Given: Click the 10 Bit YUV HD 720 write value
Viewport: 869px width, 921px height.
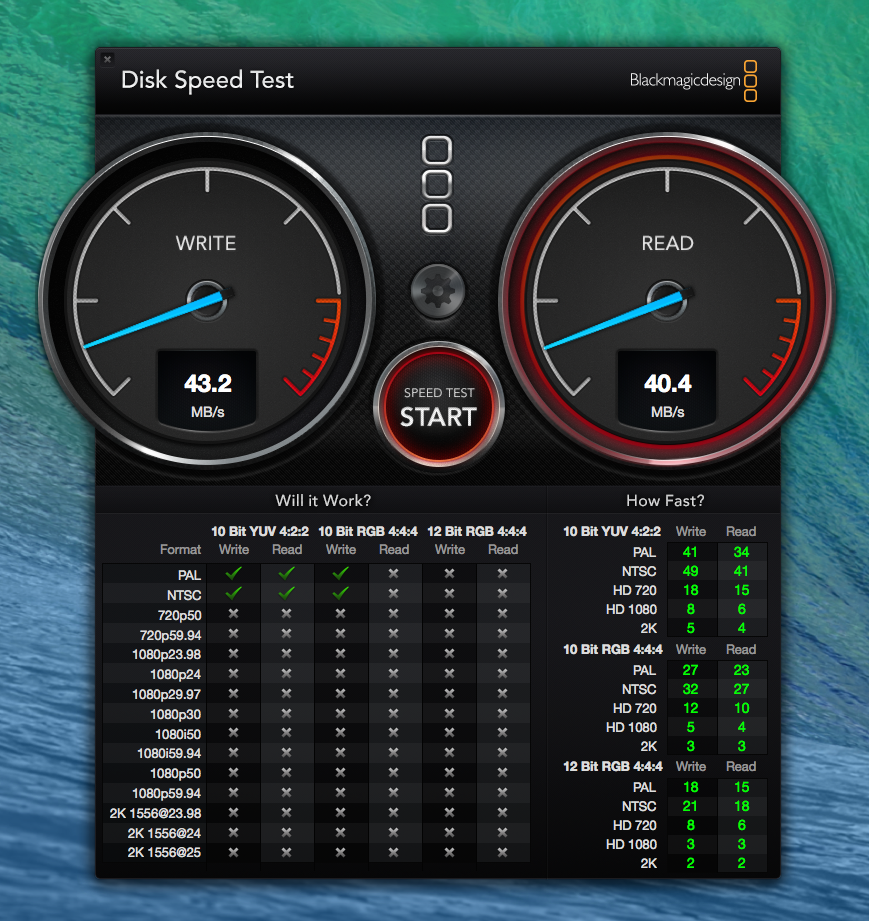Looking at the screenshot, I should pos(690,590).
